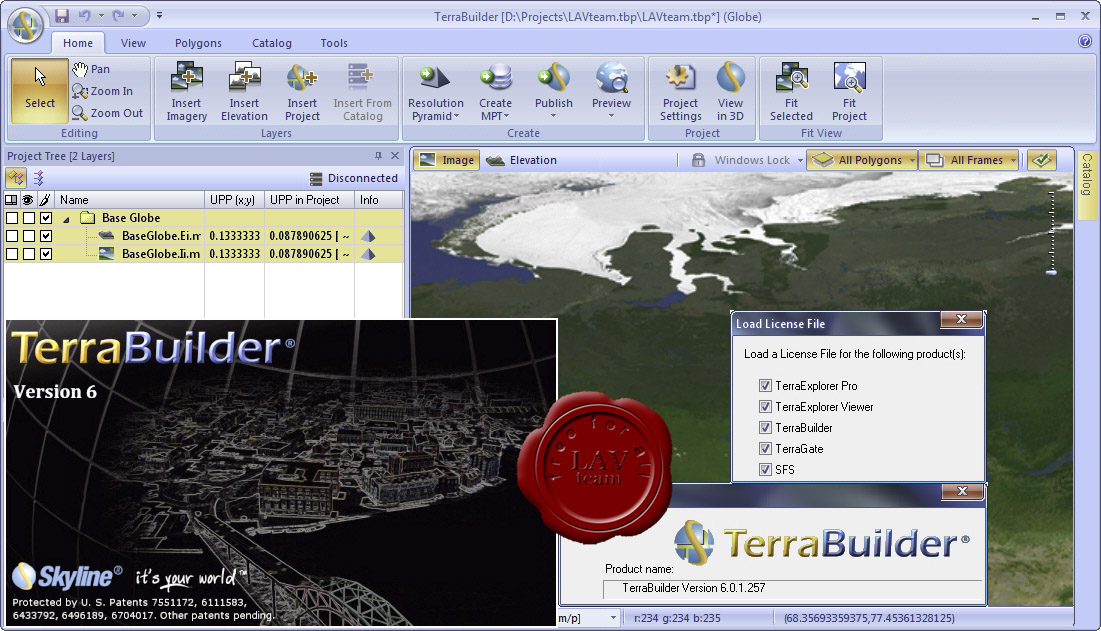Image resolution: width=1101 pixels, height=631 pixels.
Task: Collapse the Base Globe tree node
Action: (x=66, y=219)
